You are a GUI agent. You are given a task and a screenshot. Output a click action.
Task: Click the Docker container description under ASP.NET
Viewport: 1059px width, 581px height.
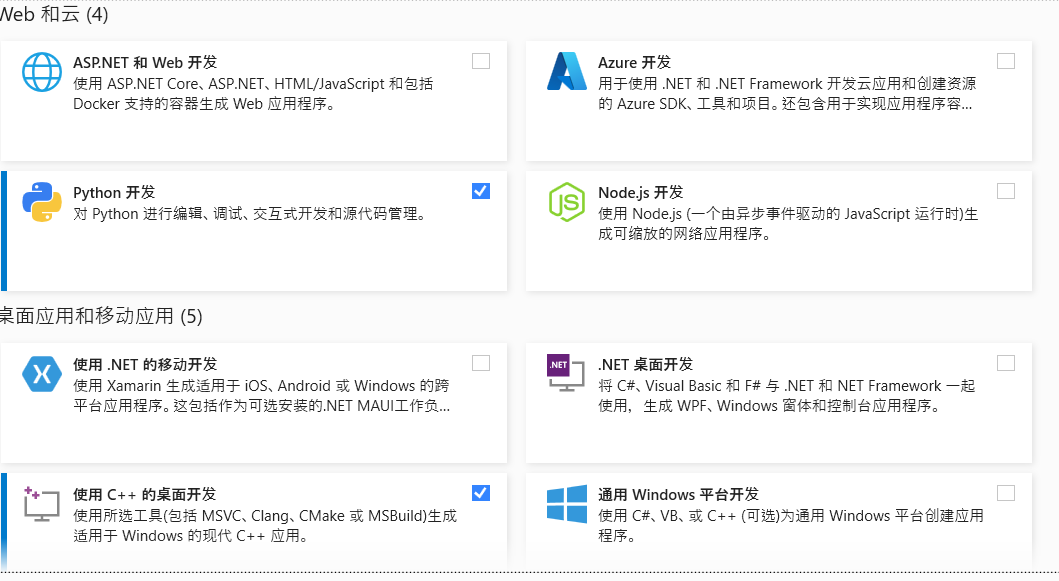coord(253,94)
